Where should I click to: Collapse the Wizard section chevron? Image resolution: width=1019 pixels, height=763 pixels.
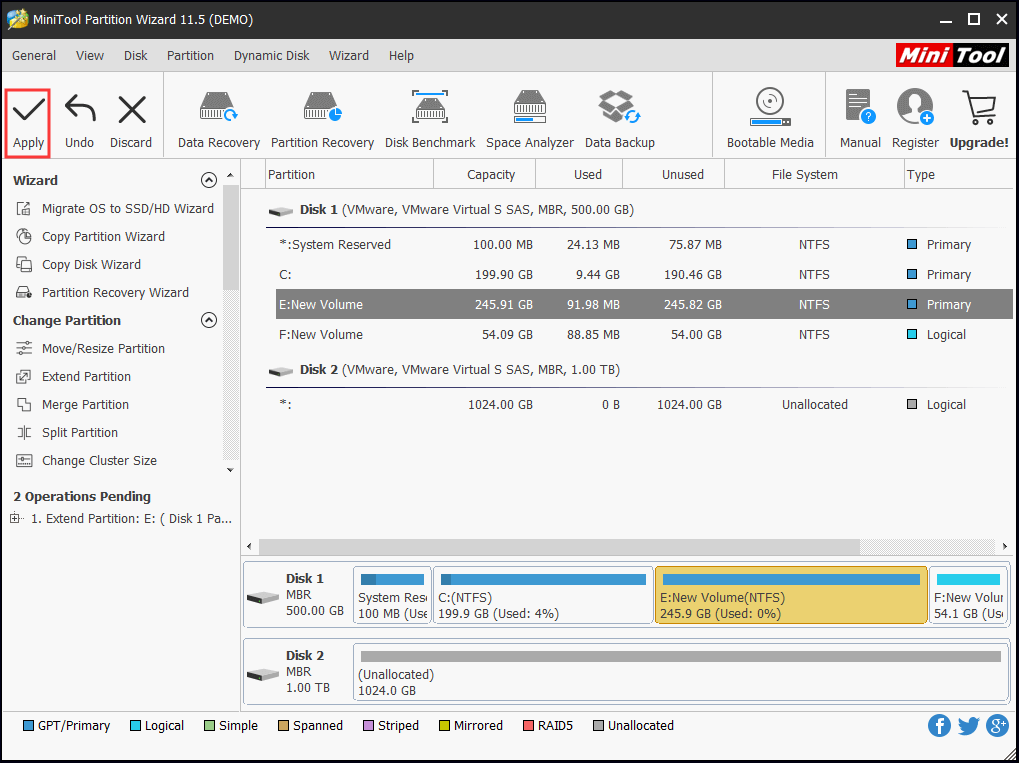[x=209, y=181]
